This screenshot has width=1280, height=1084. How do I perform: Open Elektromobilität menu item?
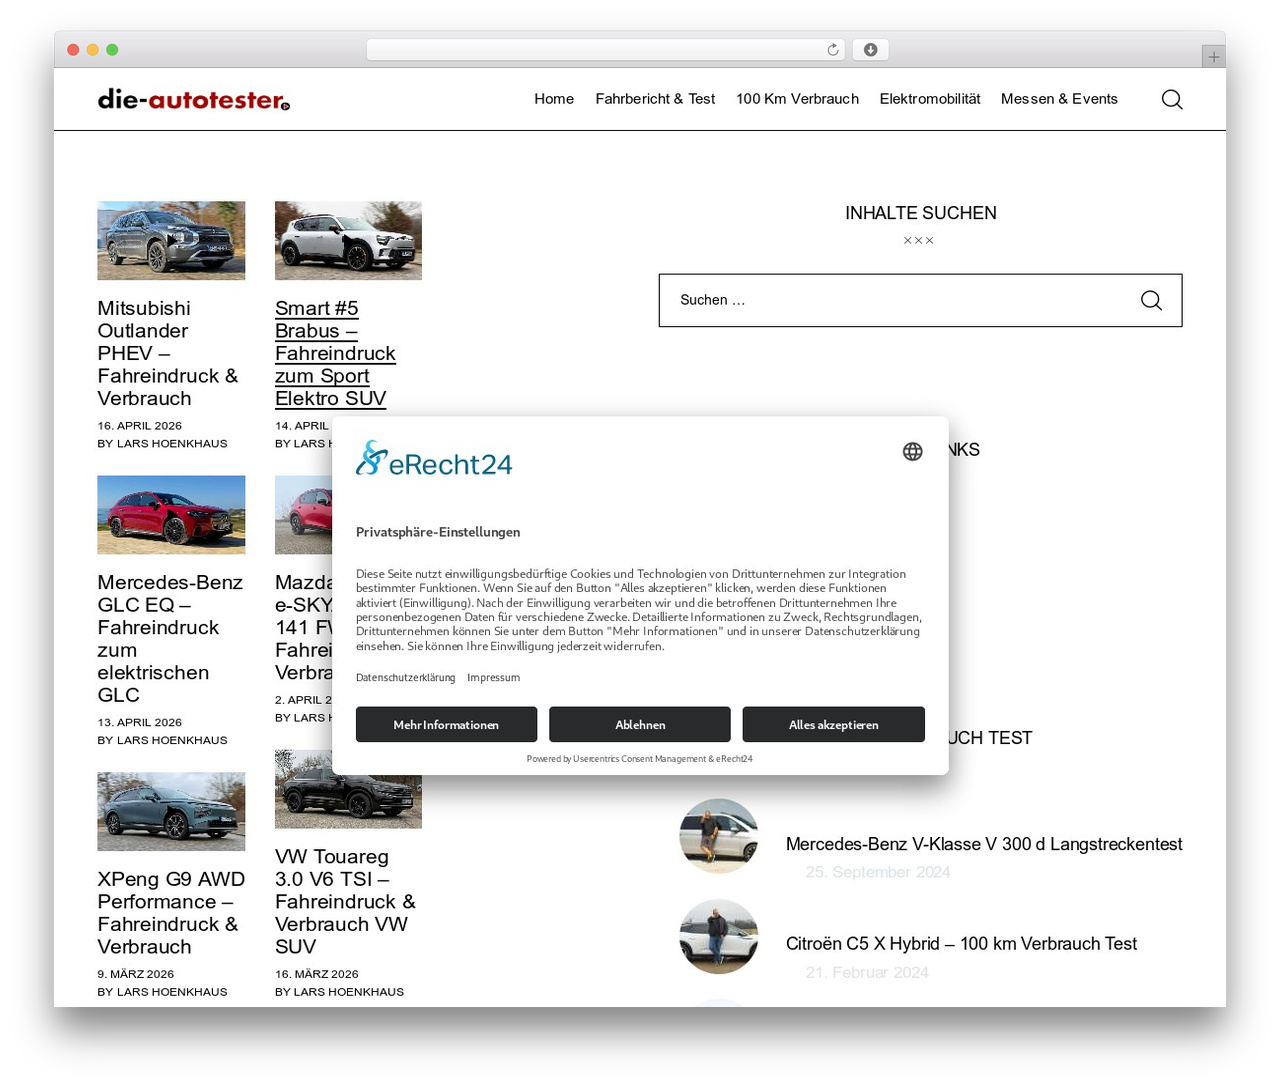[930, 99]
